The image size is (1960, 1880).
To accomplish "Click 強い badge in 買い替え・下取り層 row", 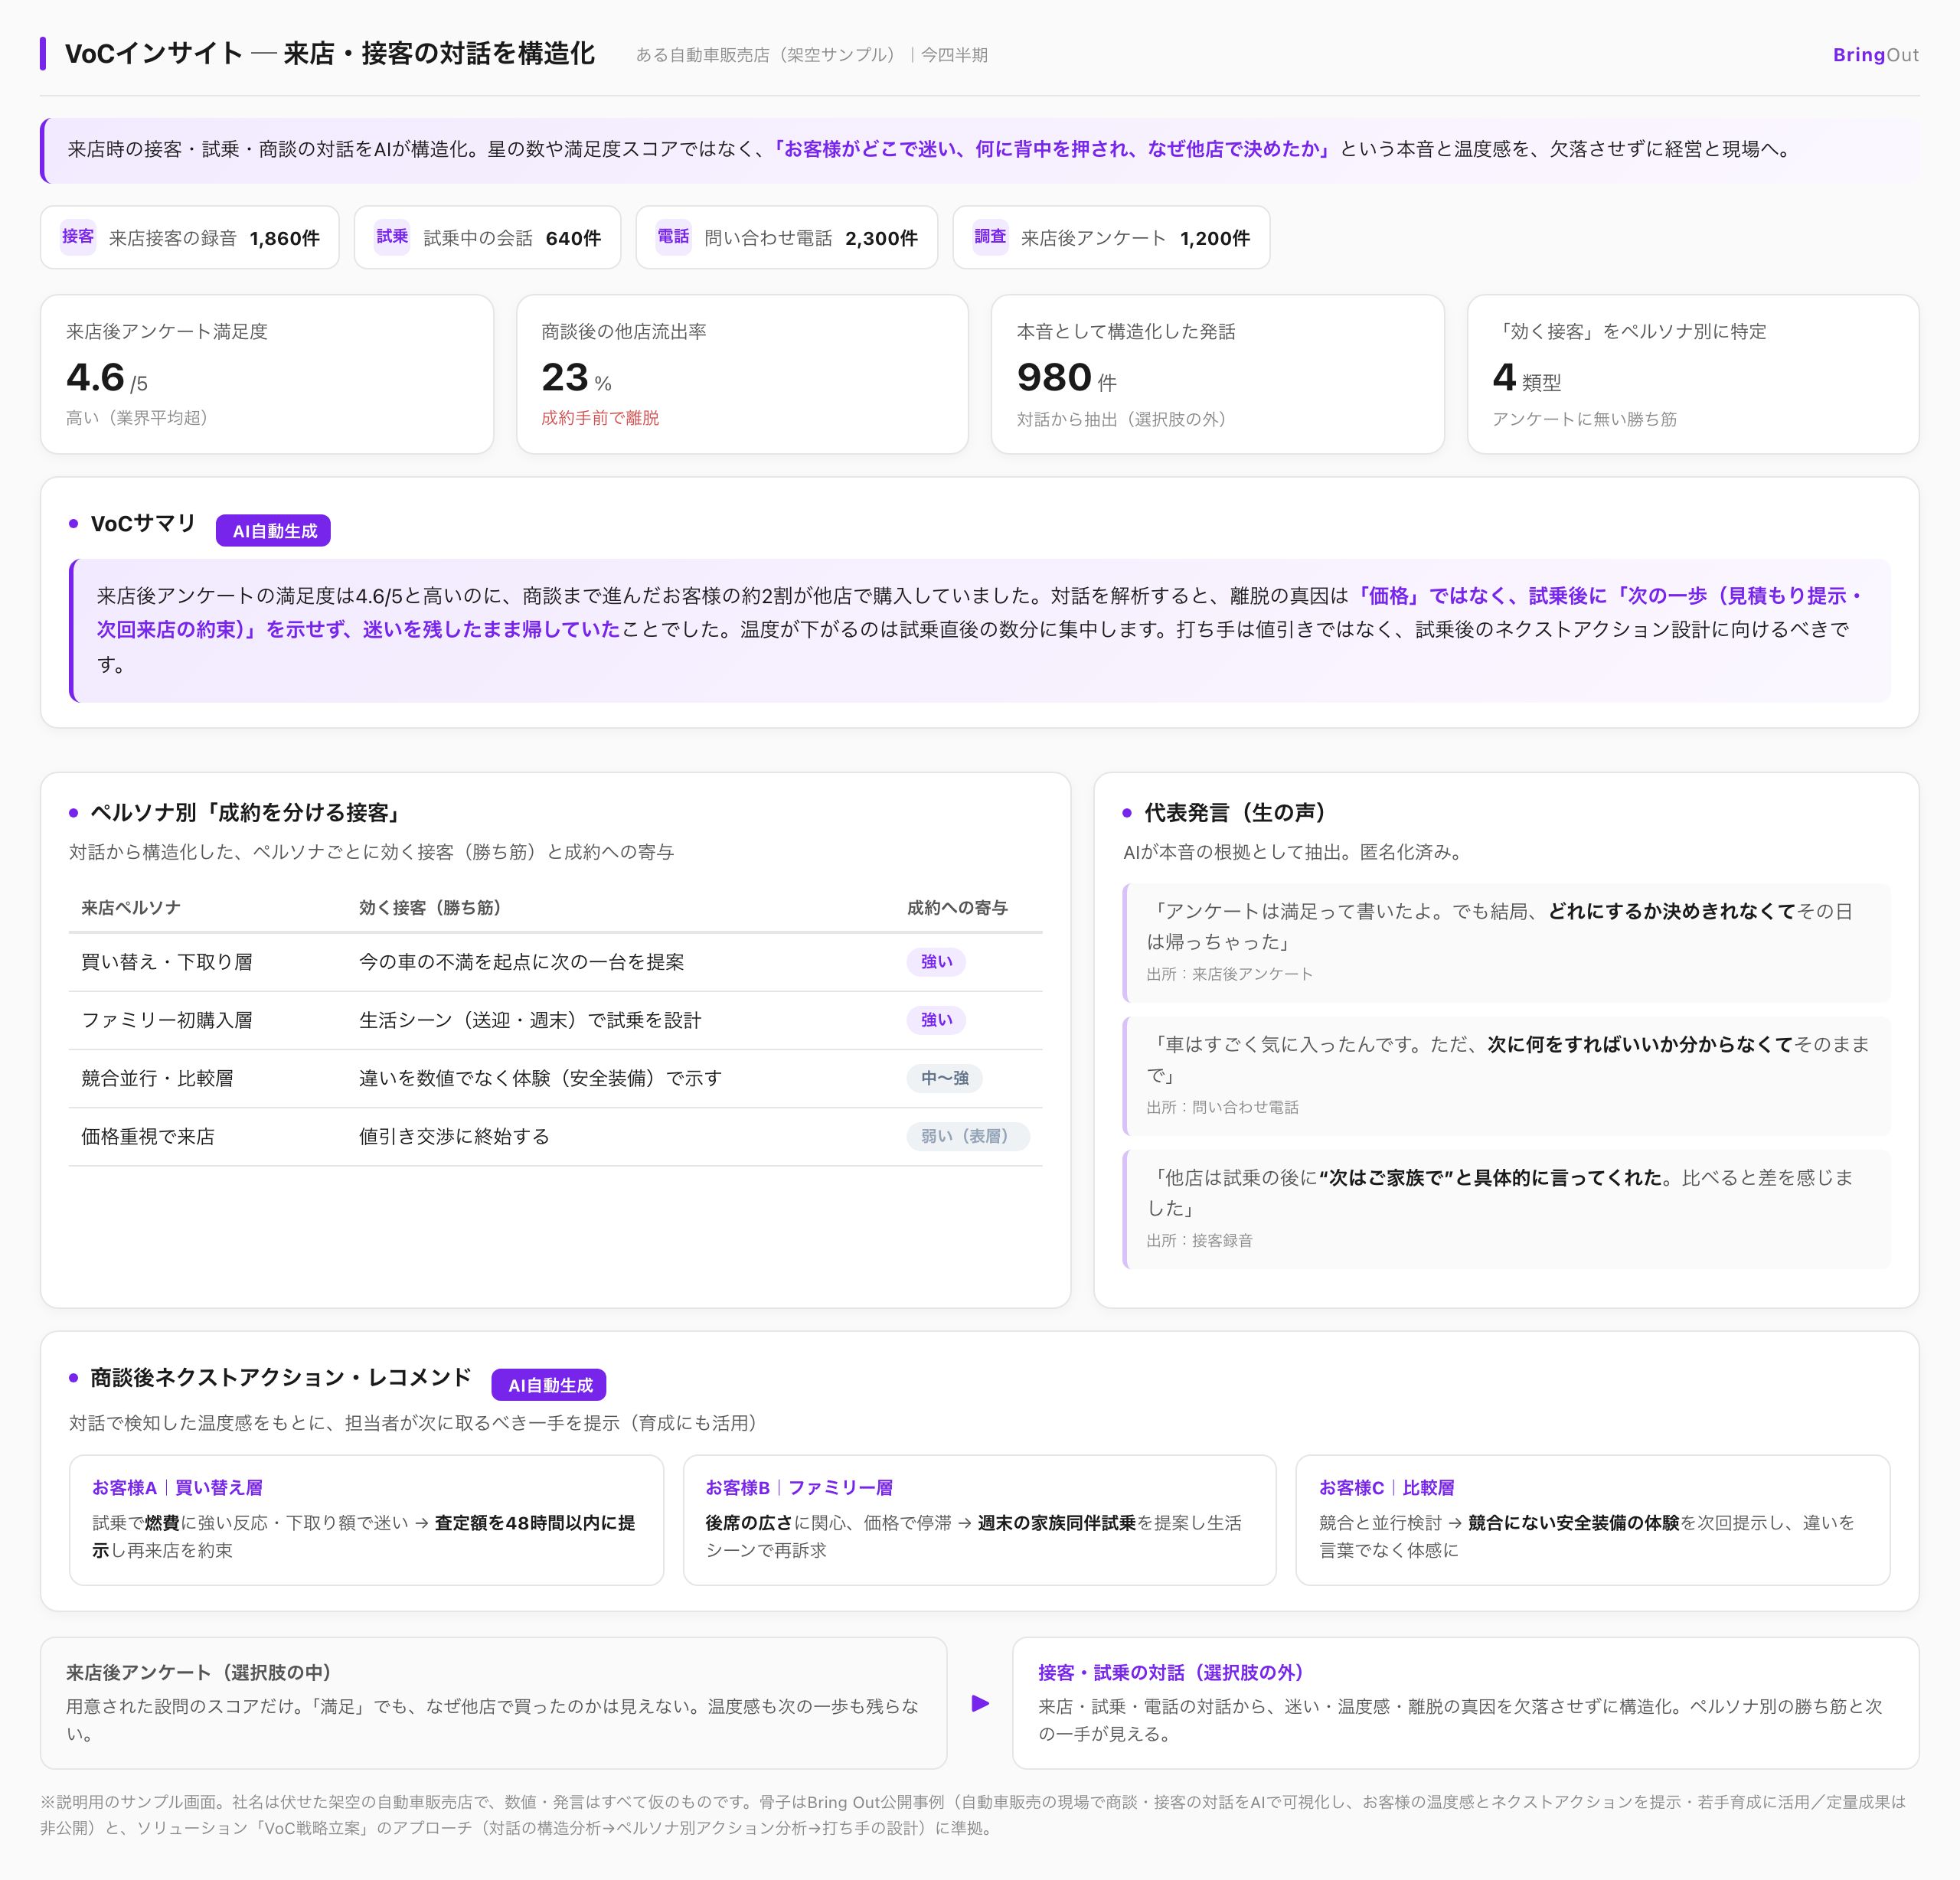I will click(x=936, y=962).
